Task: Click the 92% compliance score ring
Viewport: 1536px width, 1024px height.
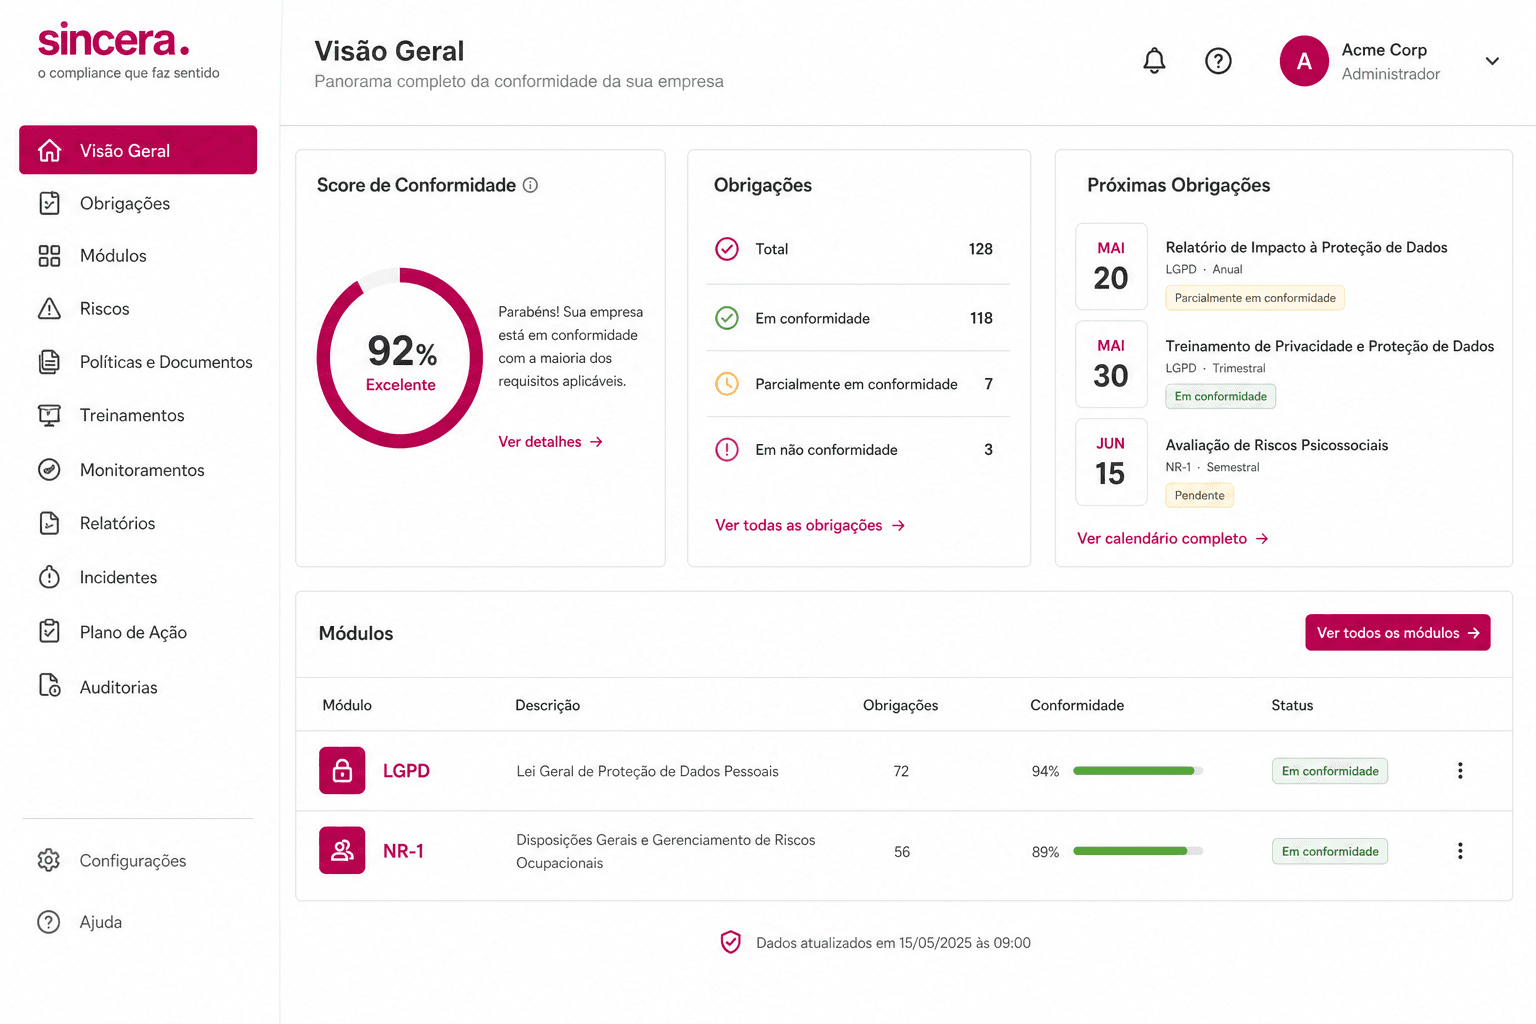Action: [400, 358]
